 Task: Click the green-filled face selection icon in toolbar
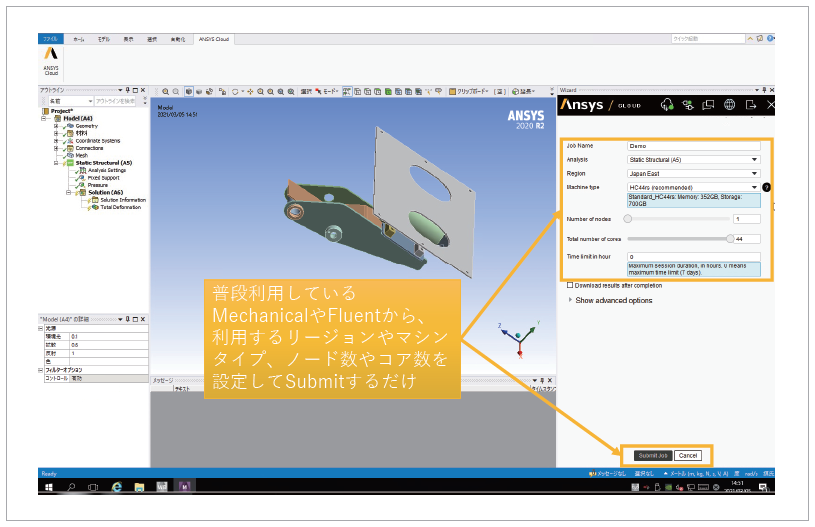pos(388,91)
